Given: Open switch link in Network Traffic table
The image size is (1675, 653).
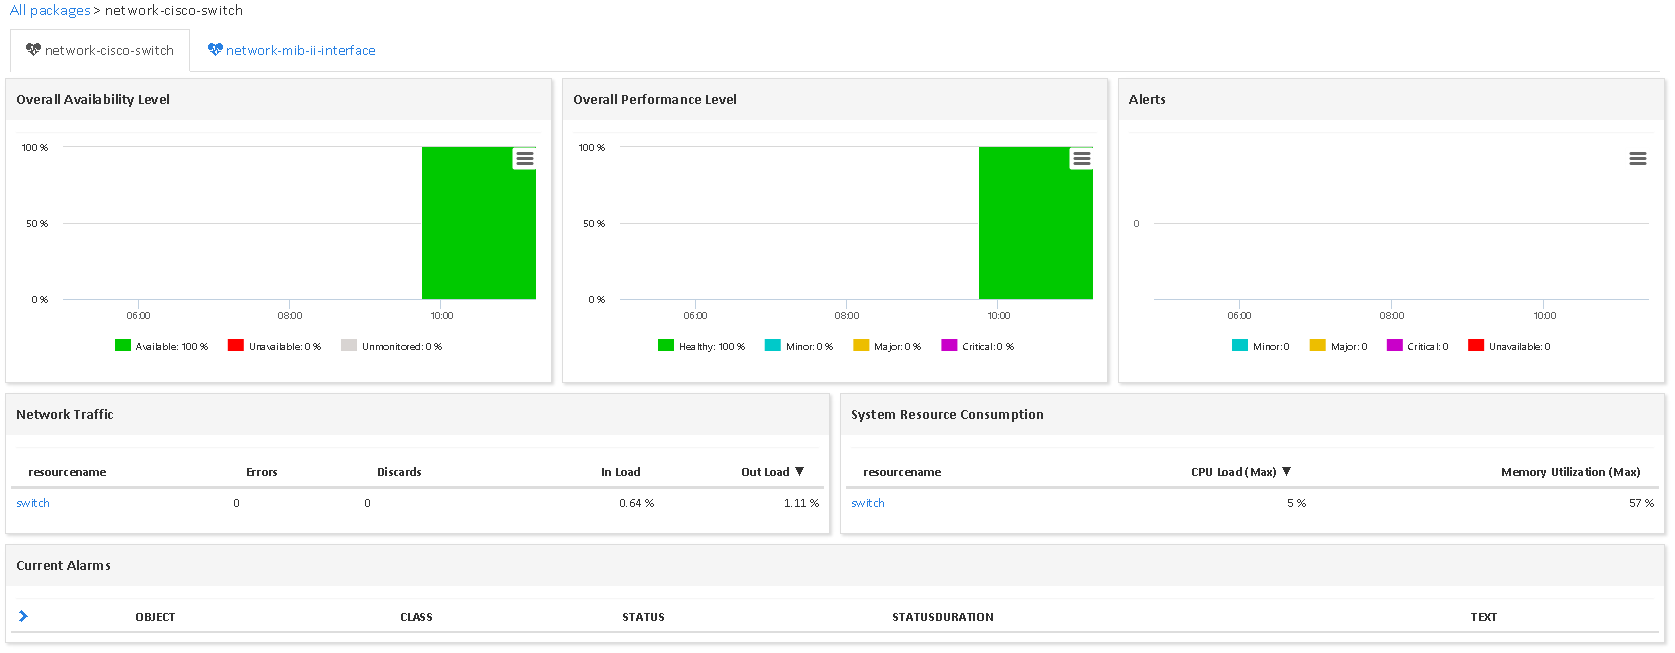Looking at the screenshot, I should point(33,503).
